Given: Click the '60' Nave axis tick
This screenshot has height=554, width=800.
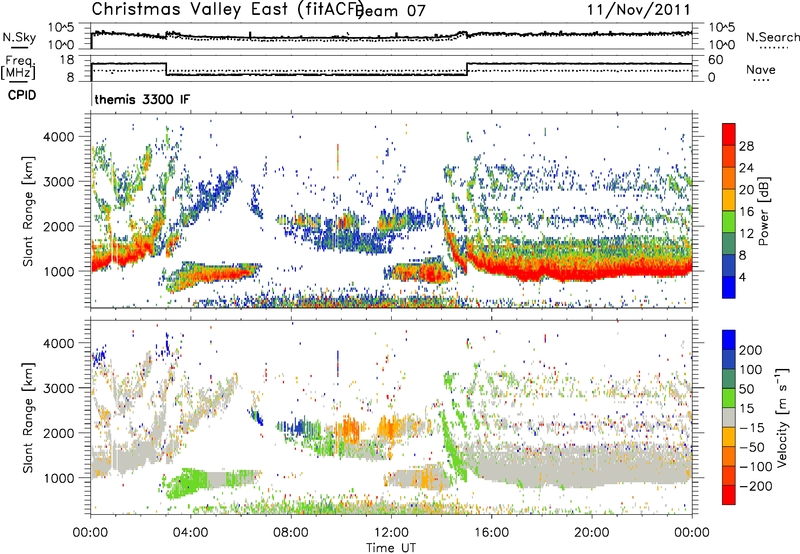Looking at the screenshot, I should tap(716, 60).
